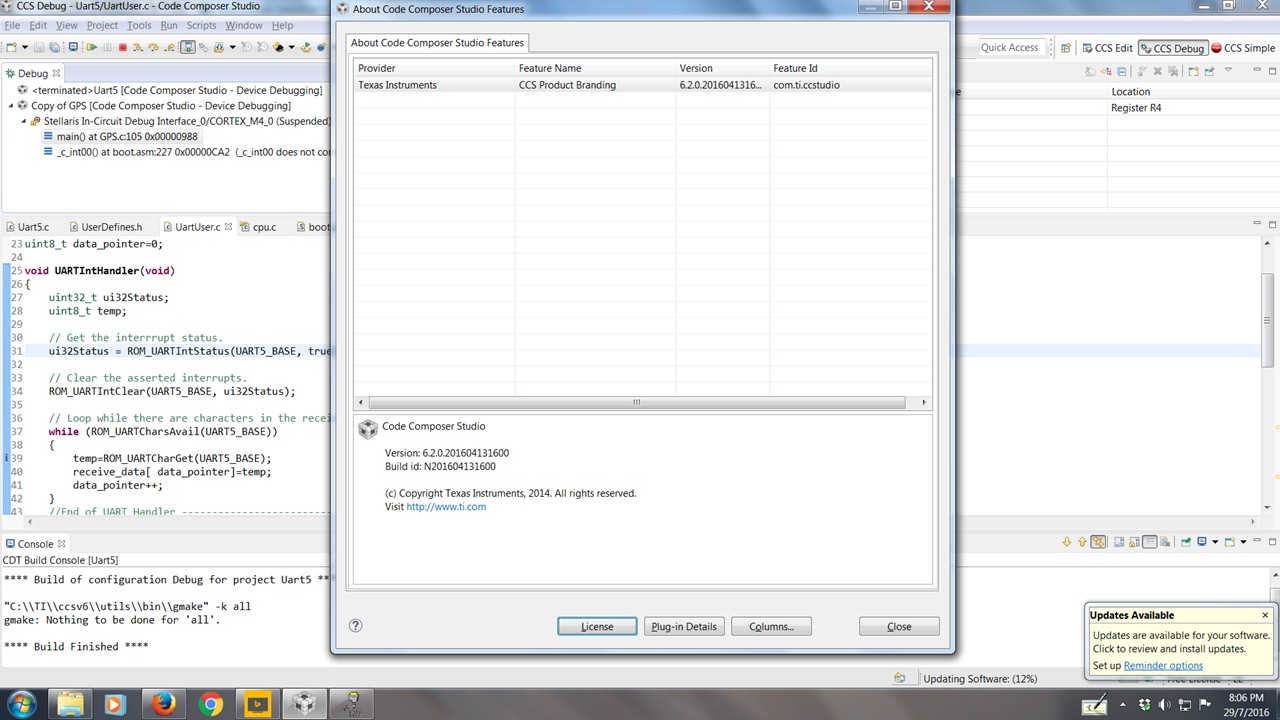Show hidden tray icons arrow
Screen dimensions: 1280x720
point(1125,704)
